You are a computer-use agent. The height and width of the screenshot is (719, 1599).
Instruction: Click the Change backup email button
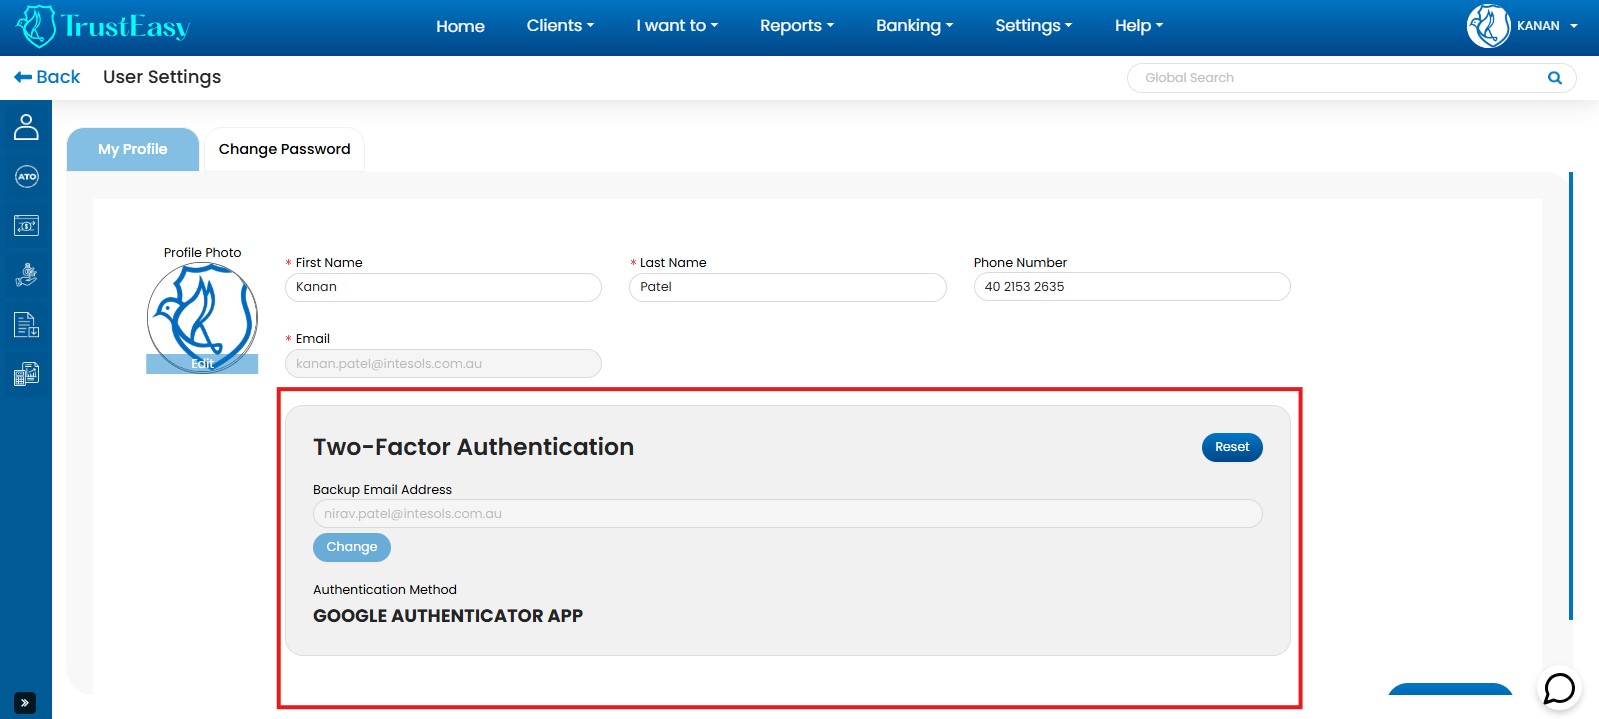[x=351, y=547]
